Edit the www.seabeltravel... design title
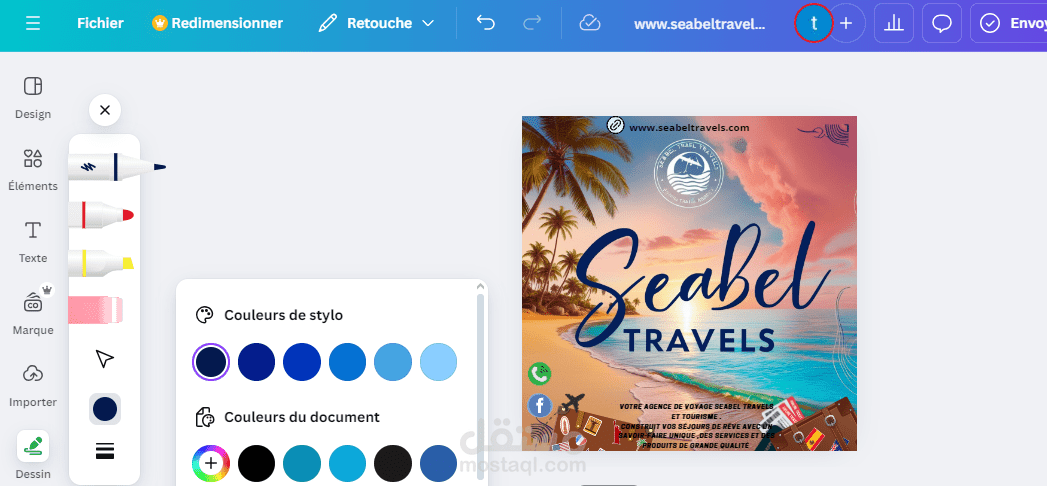 point(699,23)
